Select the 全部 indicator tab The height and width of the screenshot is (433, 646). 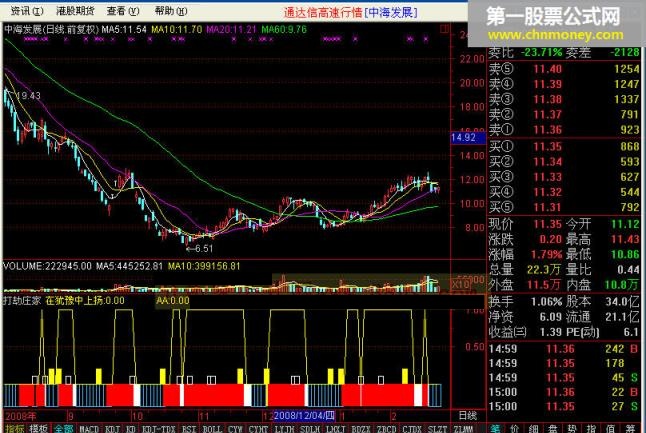click(64, 428)
